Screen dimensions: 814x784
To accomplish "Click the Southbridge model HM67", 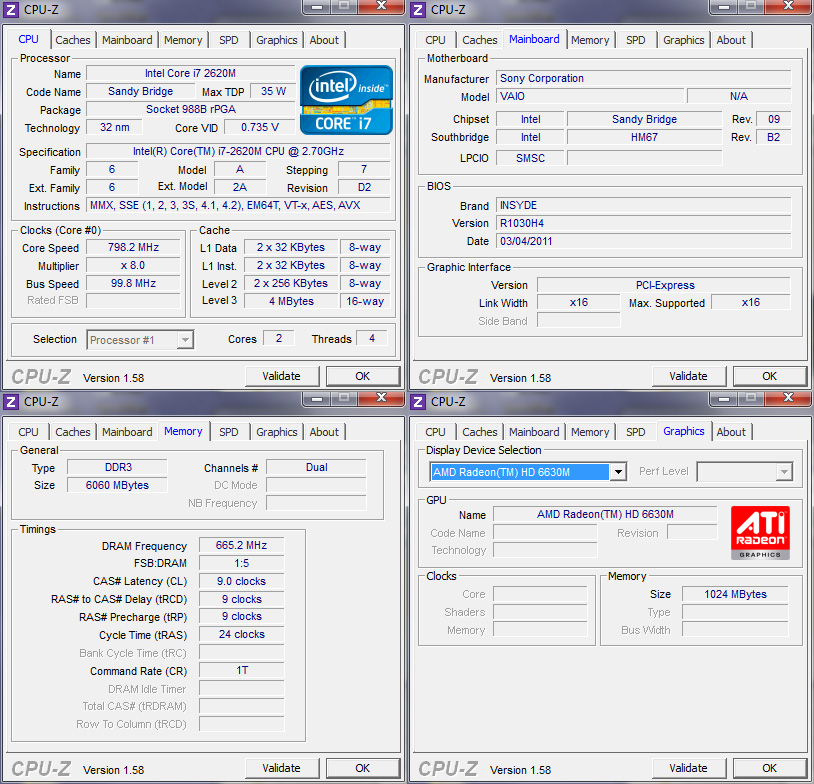I will tap(644, 137).
